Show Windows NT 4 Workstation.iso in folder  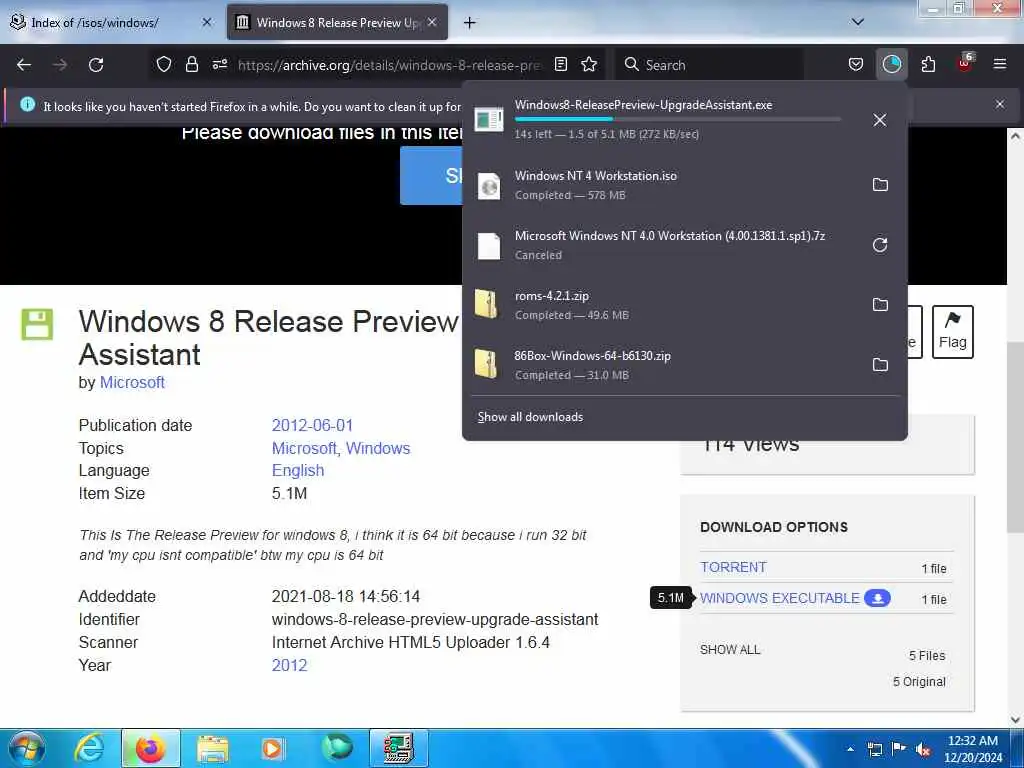(880, 185)
